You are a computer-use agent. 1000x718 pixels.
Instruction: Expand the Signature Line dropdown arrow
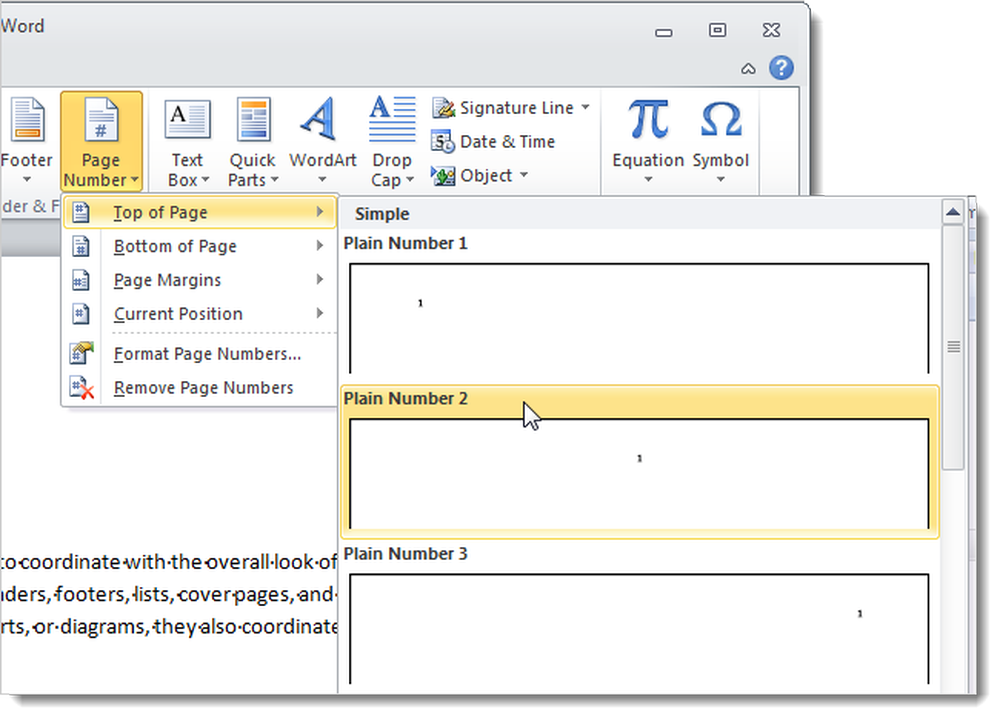pyautogui.click(x=585, y=108)
